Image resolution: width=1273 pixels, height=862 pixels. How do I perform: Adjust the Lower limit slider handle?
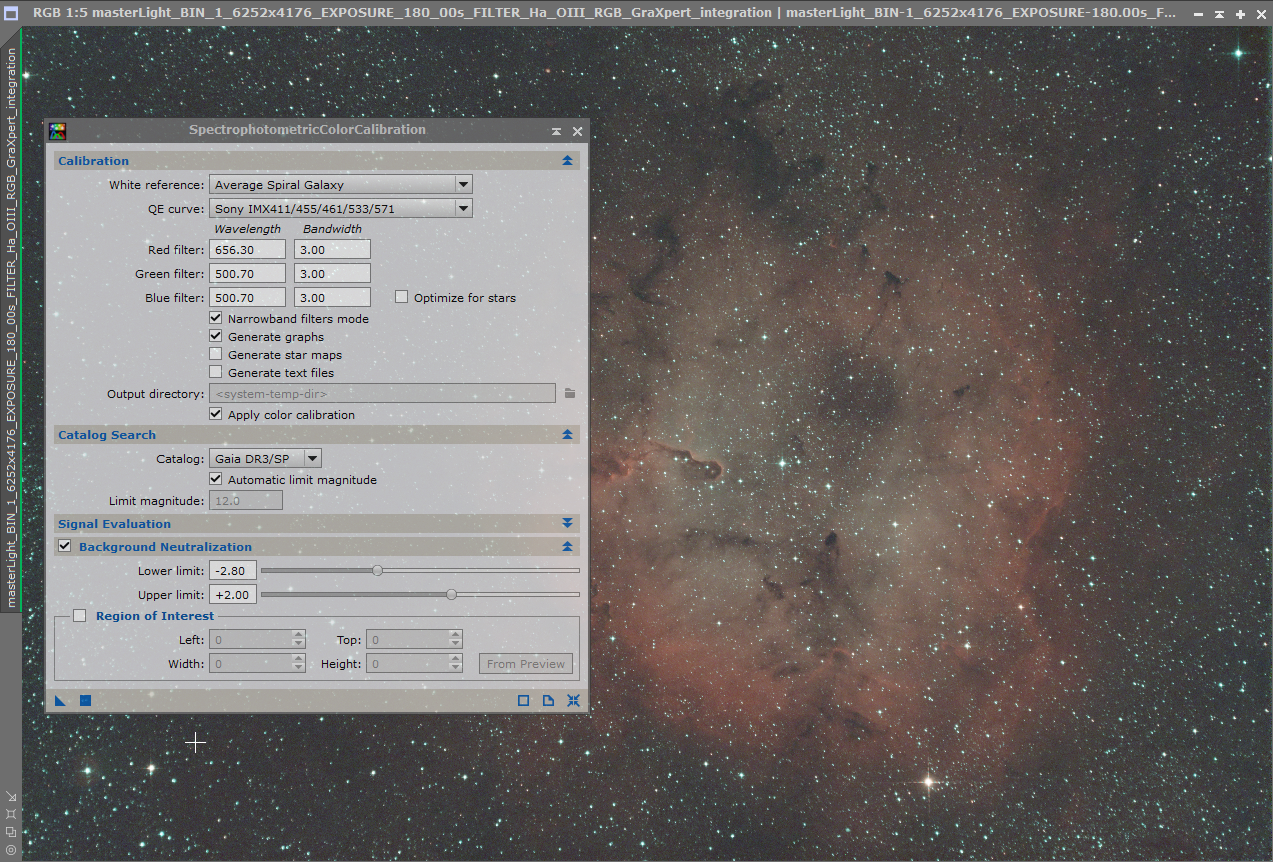pyautogui.click(x=377, y=570)
